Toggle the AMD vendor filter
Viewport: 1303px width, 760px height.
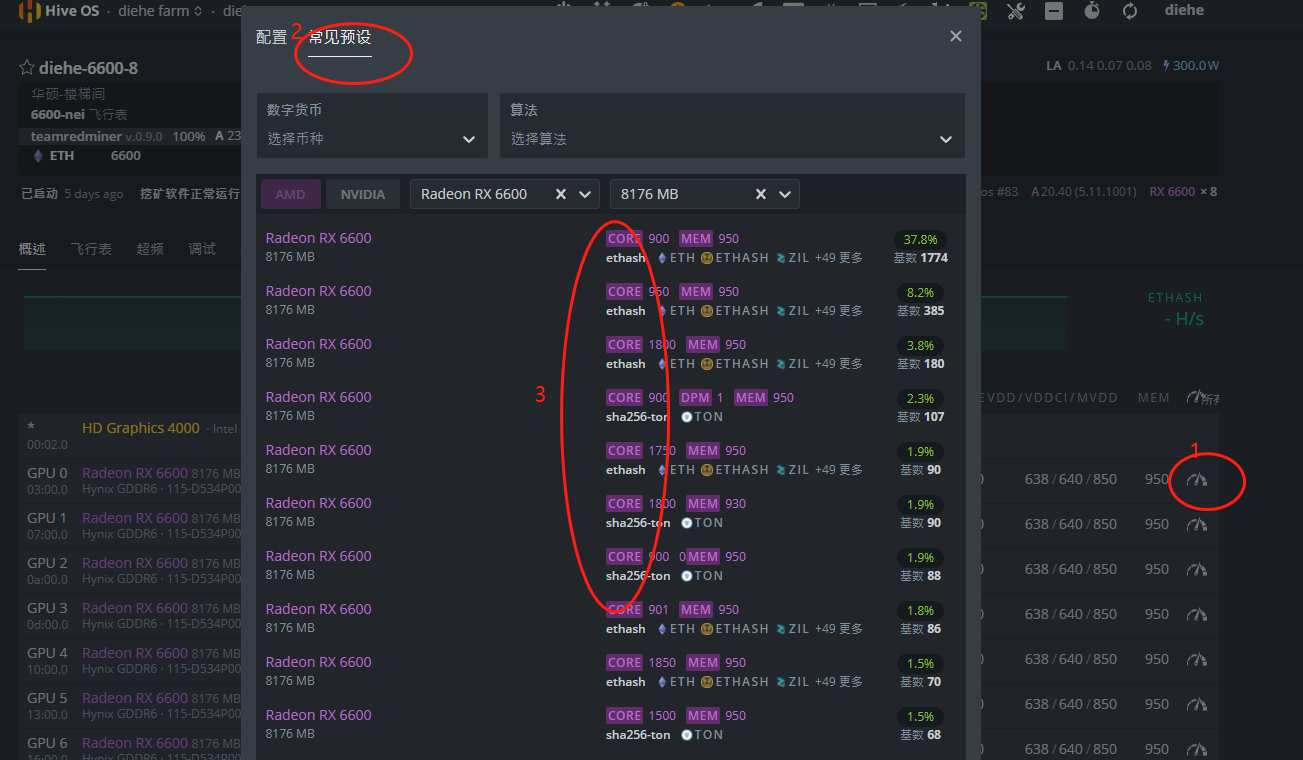(291, 194)
